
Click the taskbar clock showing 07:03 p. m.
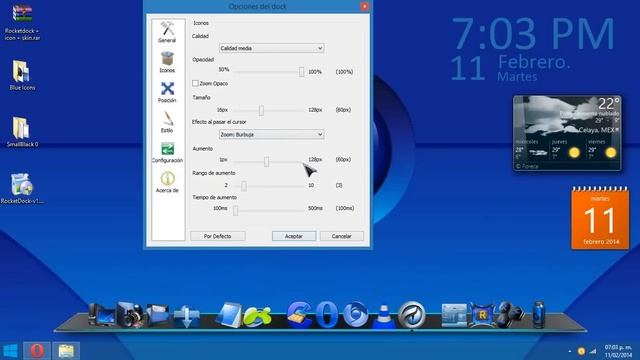pyautogui.click(x=618, y=351)
